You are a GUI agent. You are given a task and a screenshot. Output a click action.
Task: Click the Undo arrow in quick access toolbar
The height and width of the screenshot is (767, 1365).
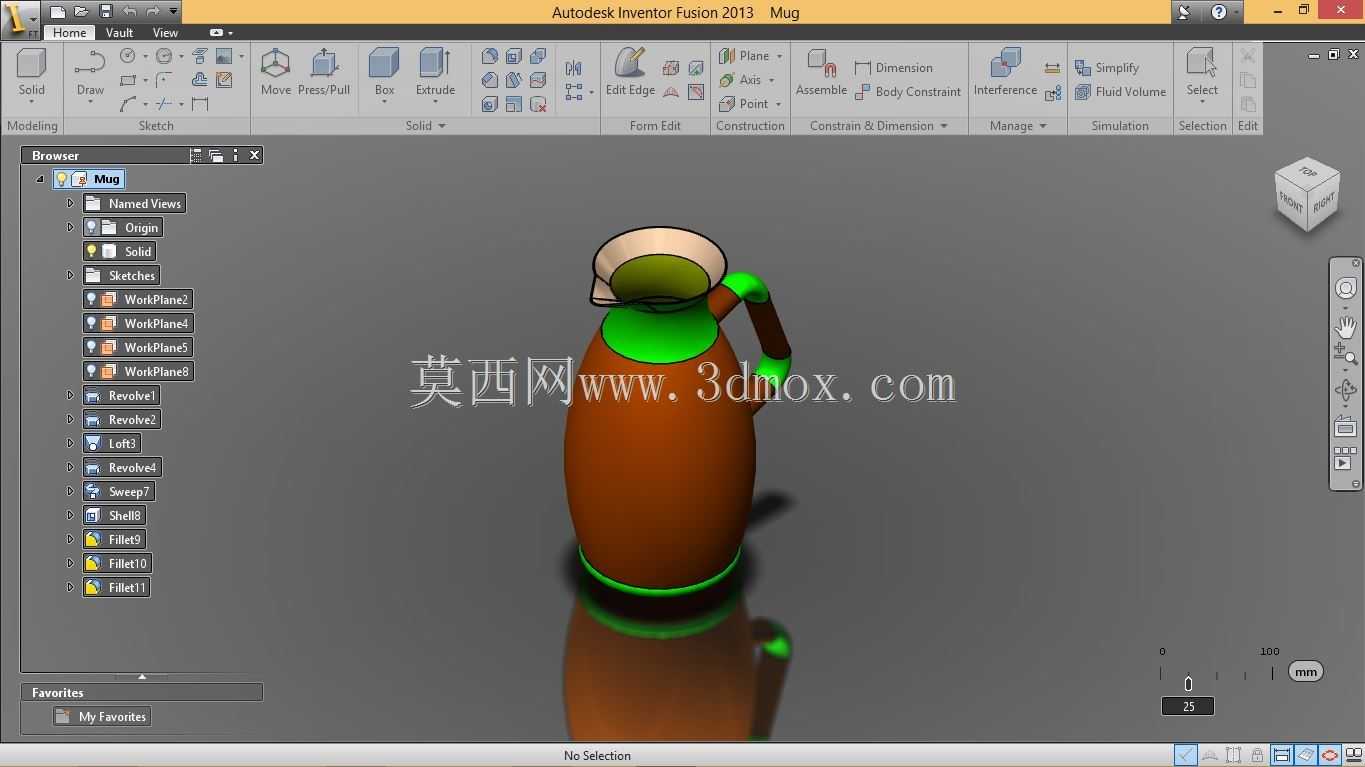coord(130,12)
